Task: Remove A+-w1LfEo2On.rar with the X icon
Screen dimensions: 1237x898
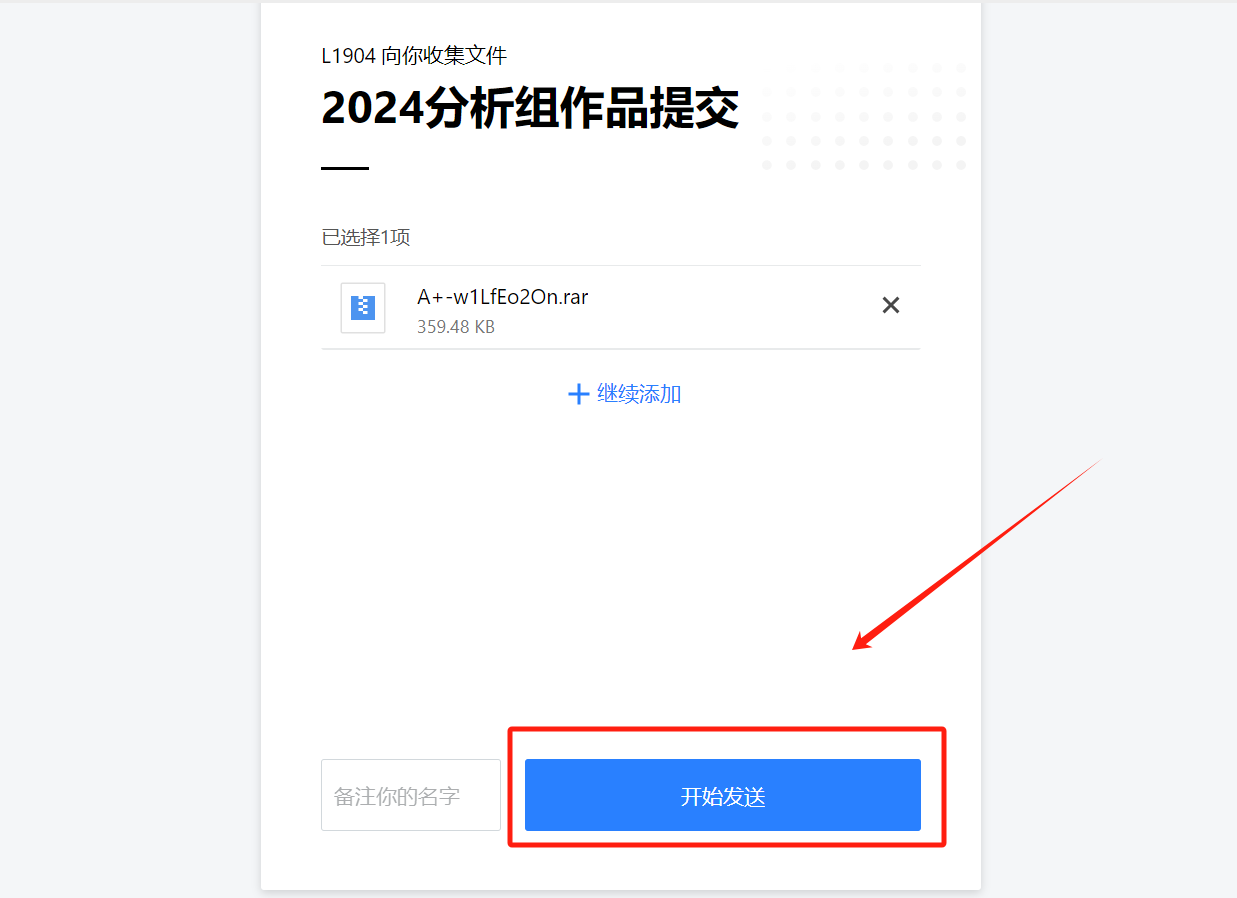Action: pyautogui.click(x=890, y=305)
